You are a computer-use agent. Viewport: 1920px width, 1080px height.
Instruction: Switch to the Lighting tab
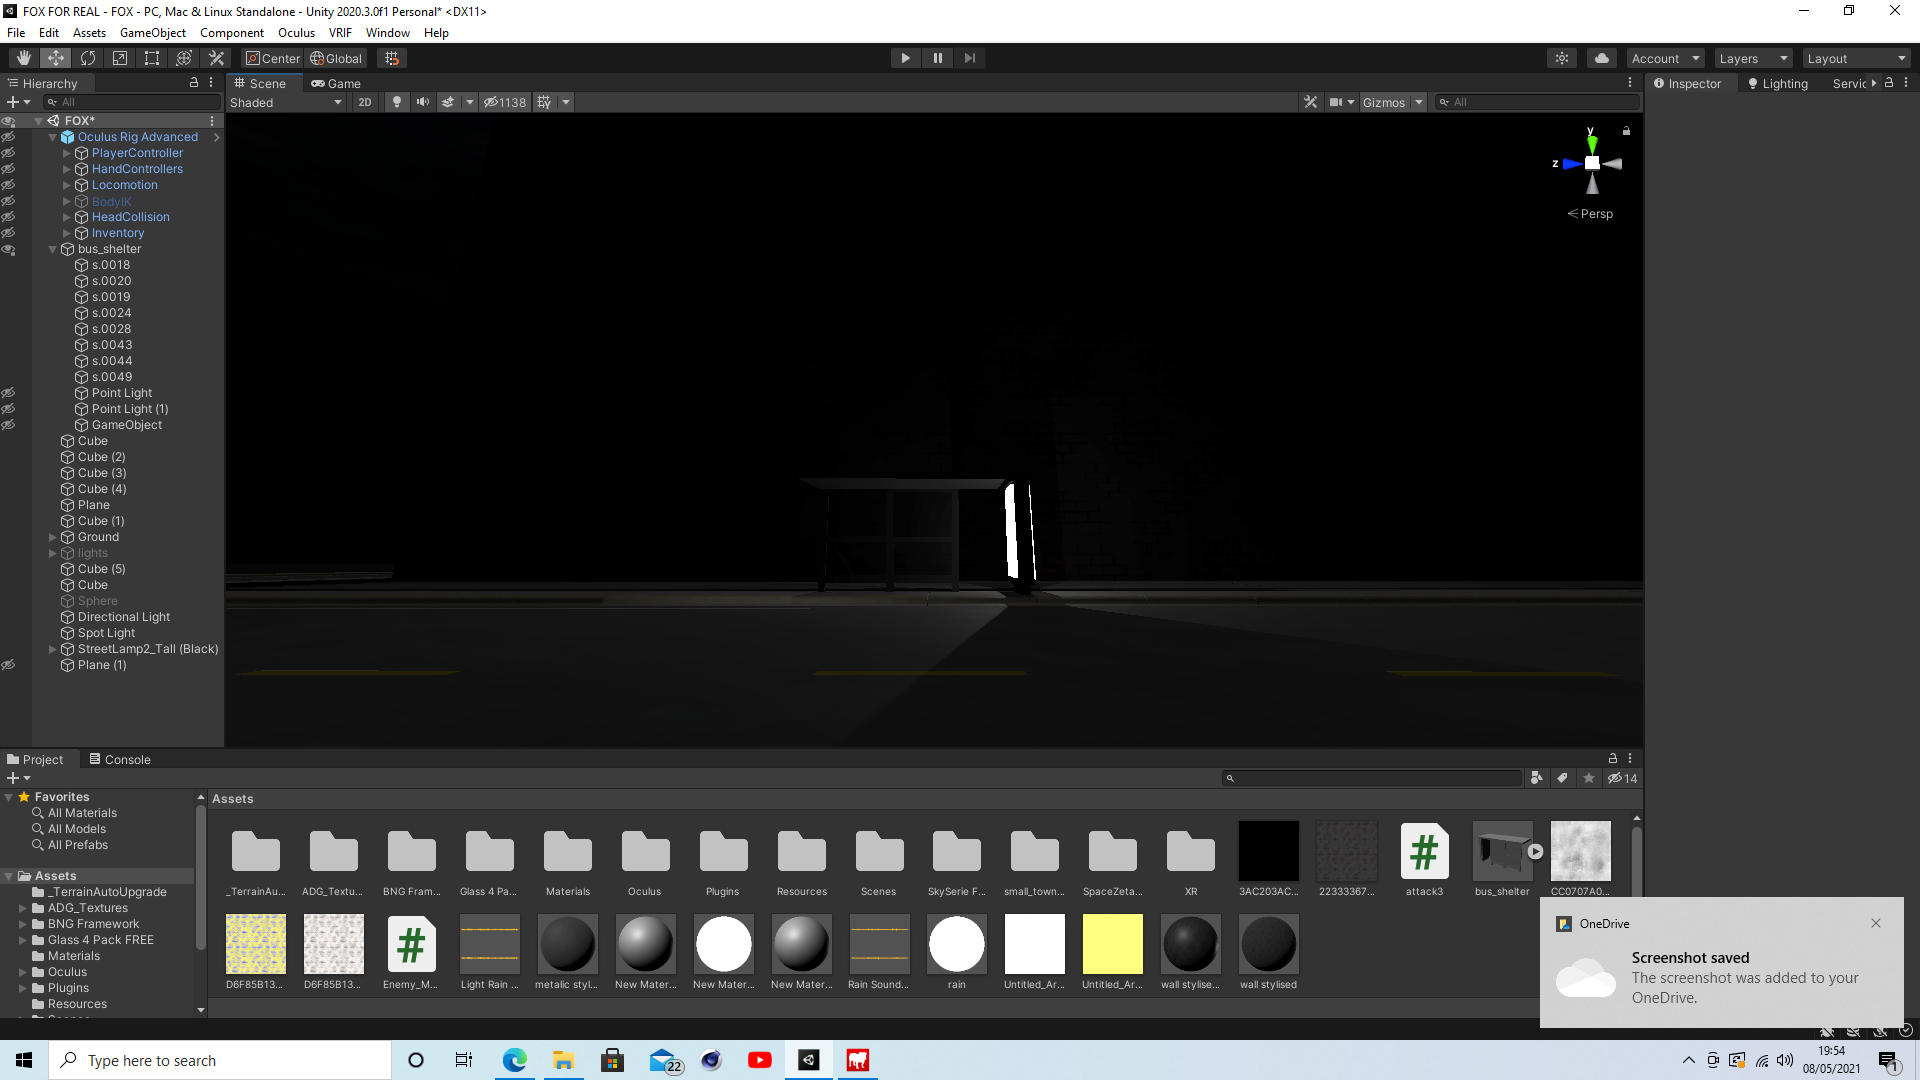[1777, 84]
